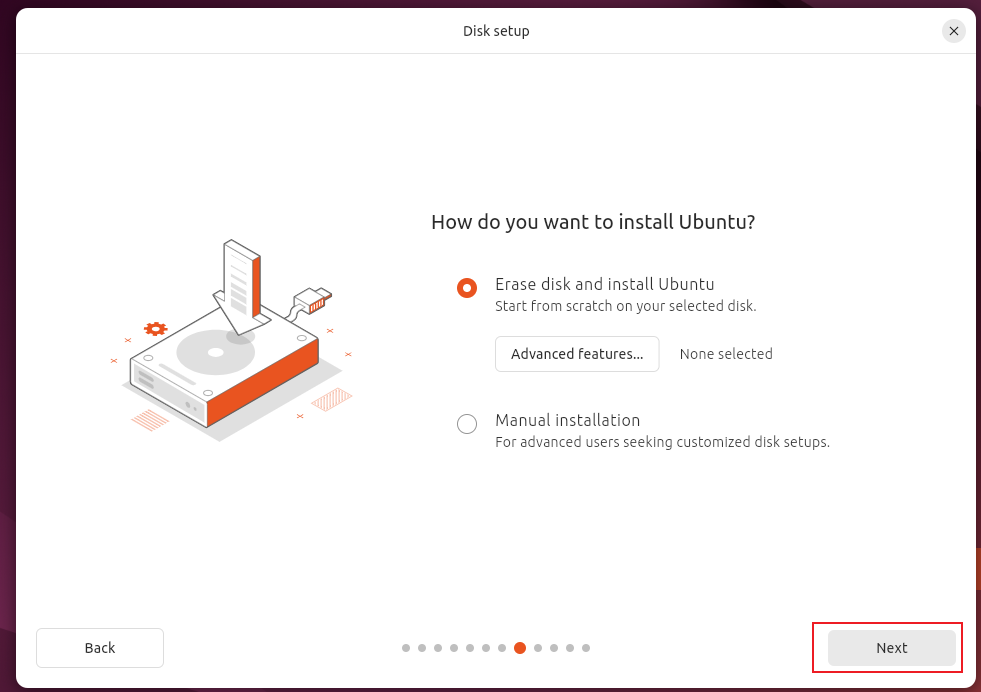The width and height of the screenshot is (981, 692).
Task: Go back with the Back button
Action: pyautogui.click(x=100, y=648)
